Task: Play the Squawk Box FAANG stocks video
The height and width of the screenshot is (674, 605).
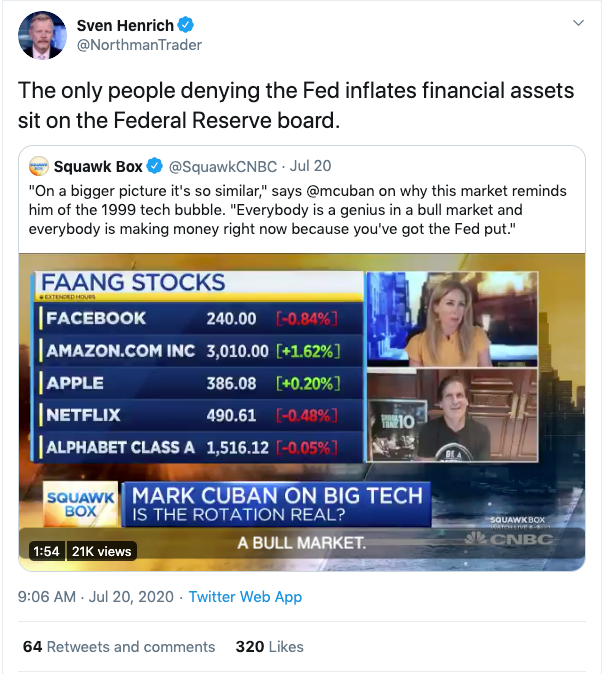Action: pos(302,412)
